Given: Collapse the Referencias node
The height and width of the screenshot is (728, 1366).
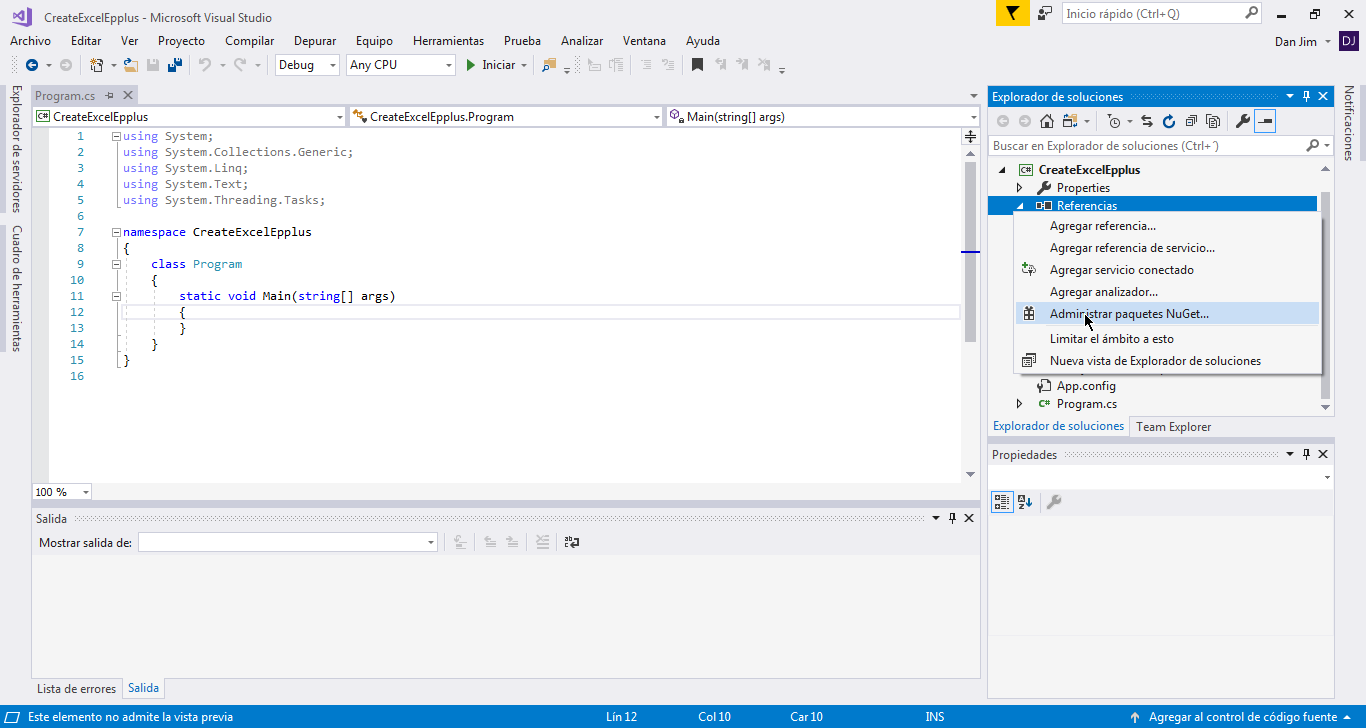Looking at the screenshot, I should point(1020,206).
